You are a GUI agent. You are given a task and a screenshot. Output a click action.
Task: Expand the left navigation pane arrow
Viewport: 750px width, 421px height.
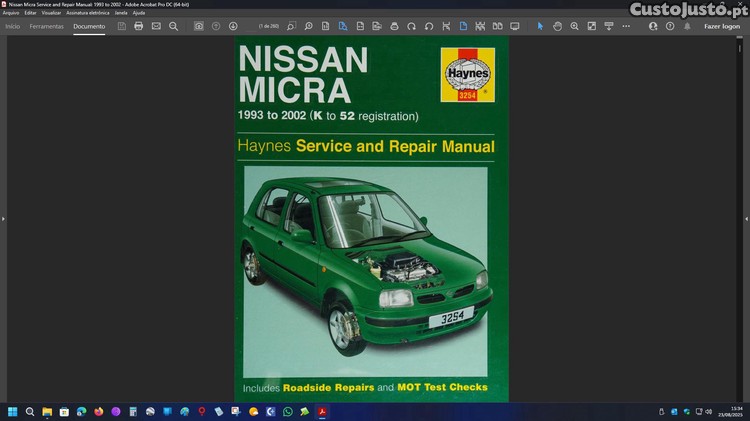[x=4, y=218]
